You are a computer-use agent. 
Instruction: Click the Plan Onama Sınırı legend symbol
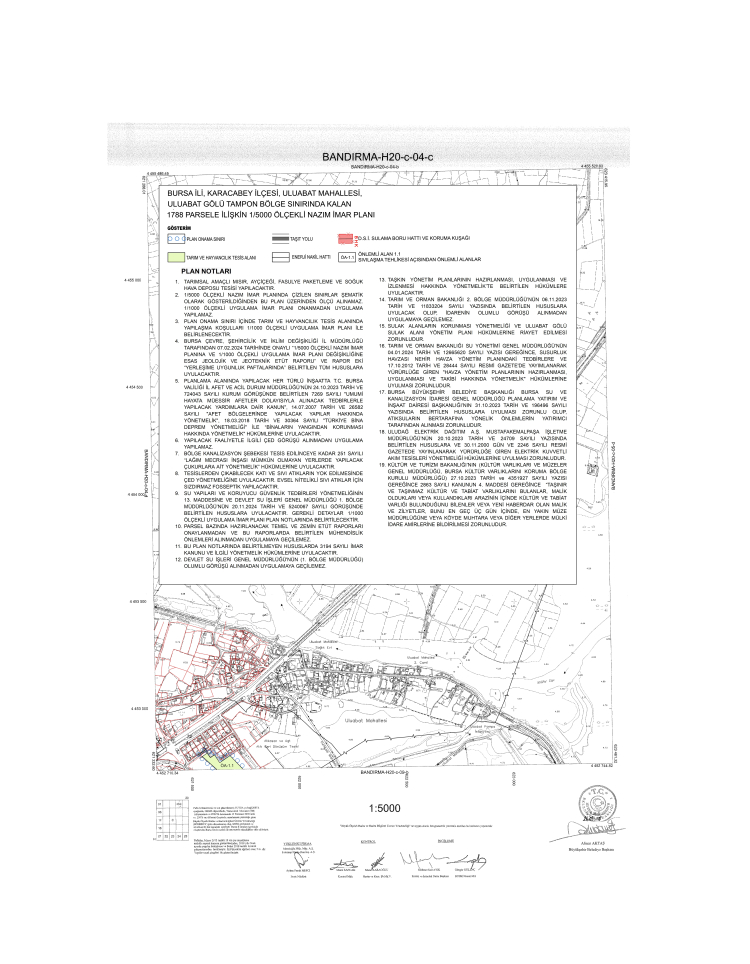point(174,240)
